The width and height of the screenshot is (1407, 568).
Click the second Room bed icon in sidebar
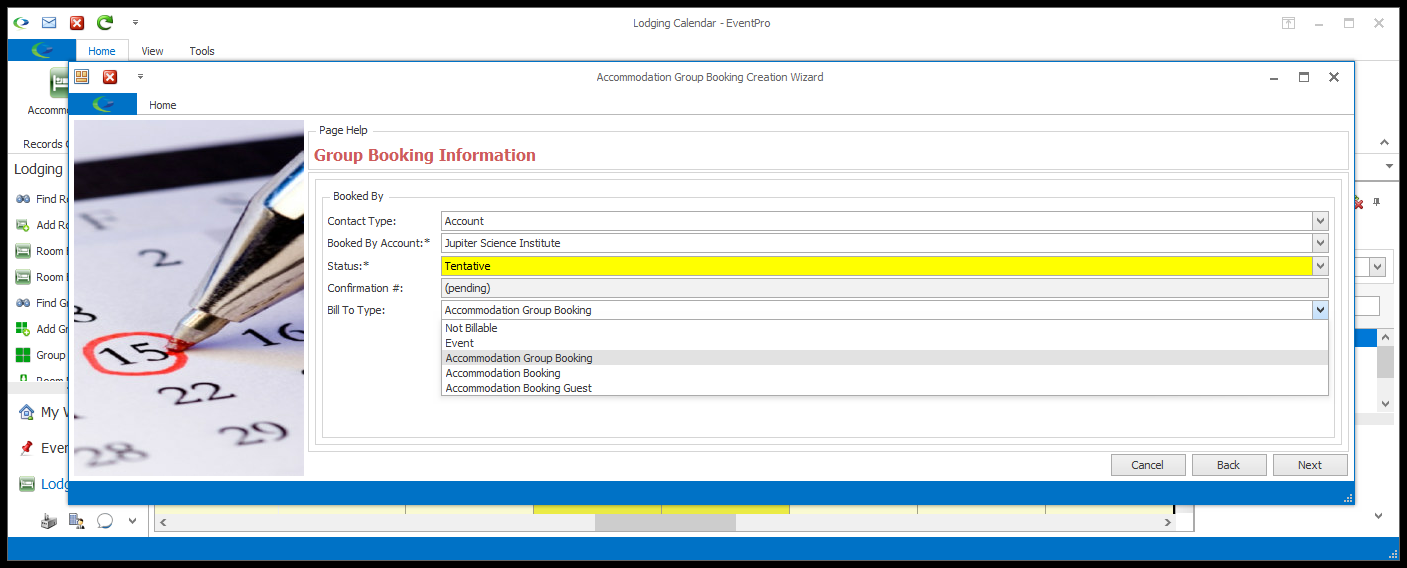23,277
